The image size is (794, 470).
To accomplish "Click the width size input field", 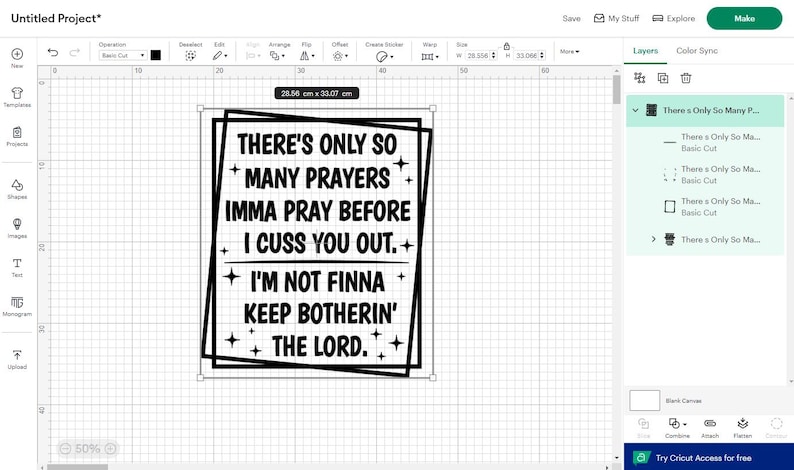I will [478, 56].
